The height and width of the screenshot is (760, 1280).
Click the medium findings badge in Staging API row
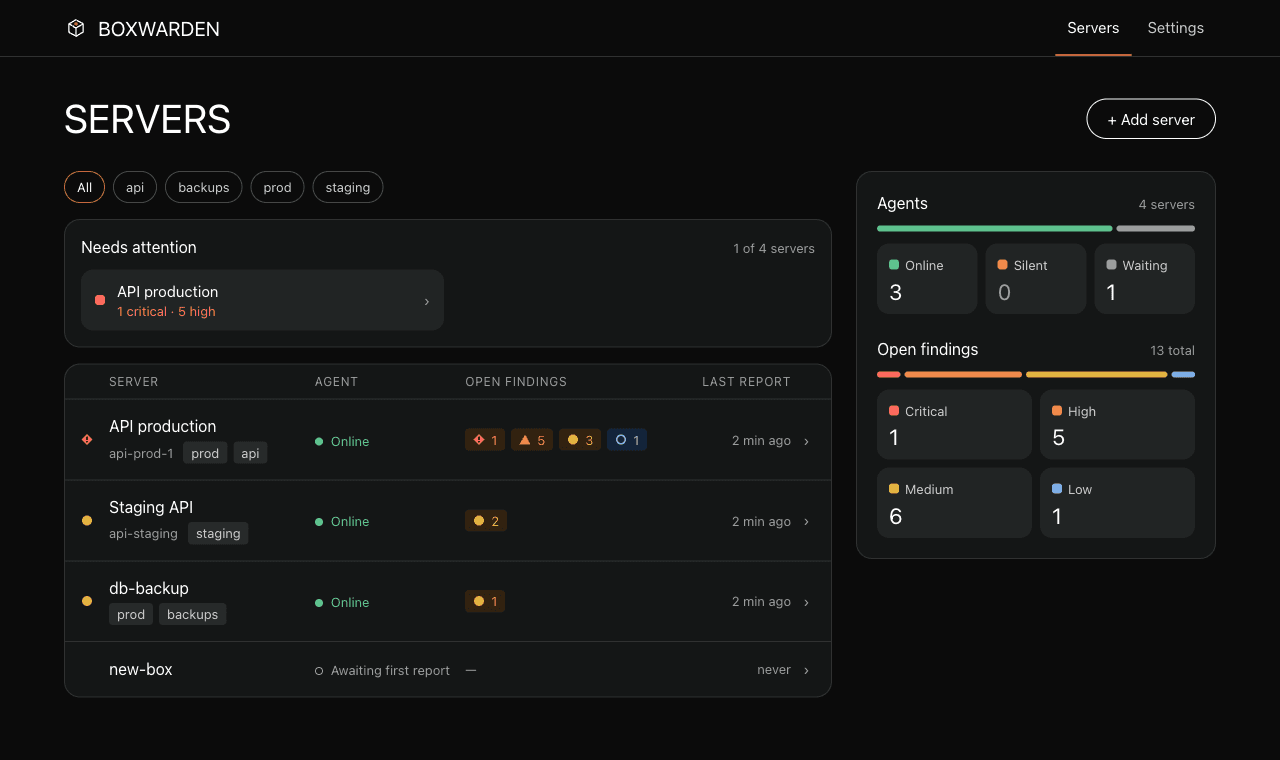click(x=486, y=521)
